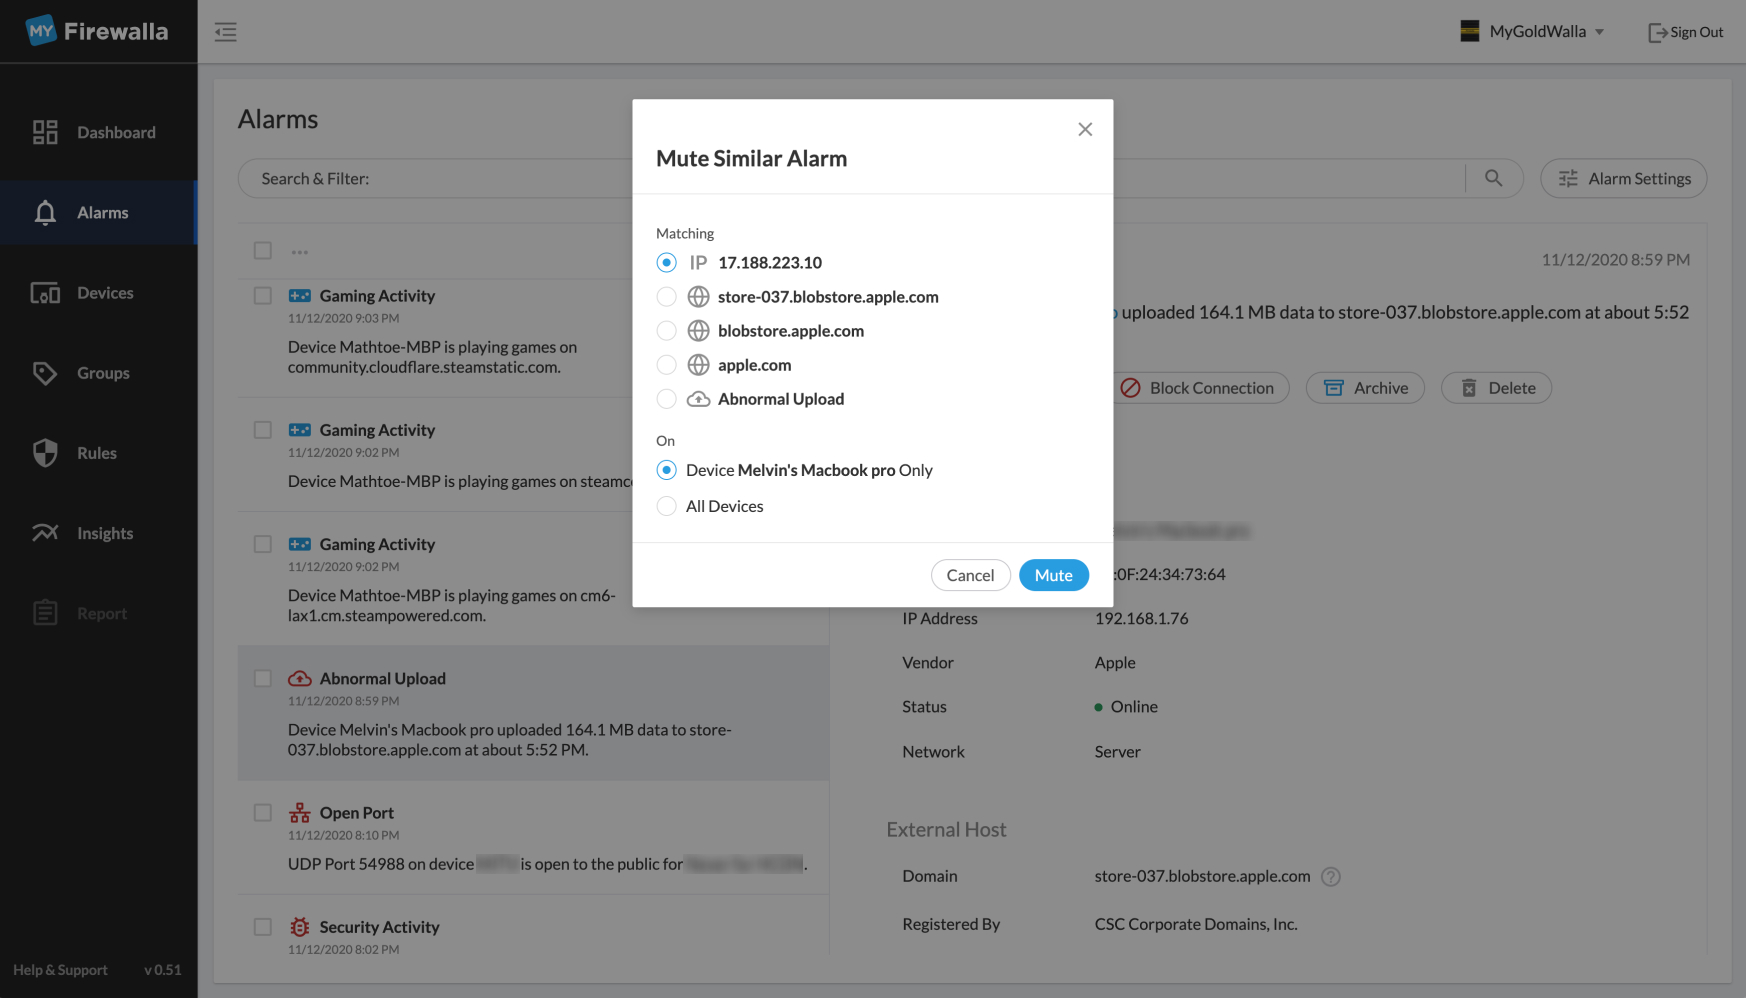This screenshot has height=998, width=1746.
Task: Check the Open Port alarm checkbox
Action: tap(262, 813)
